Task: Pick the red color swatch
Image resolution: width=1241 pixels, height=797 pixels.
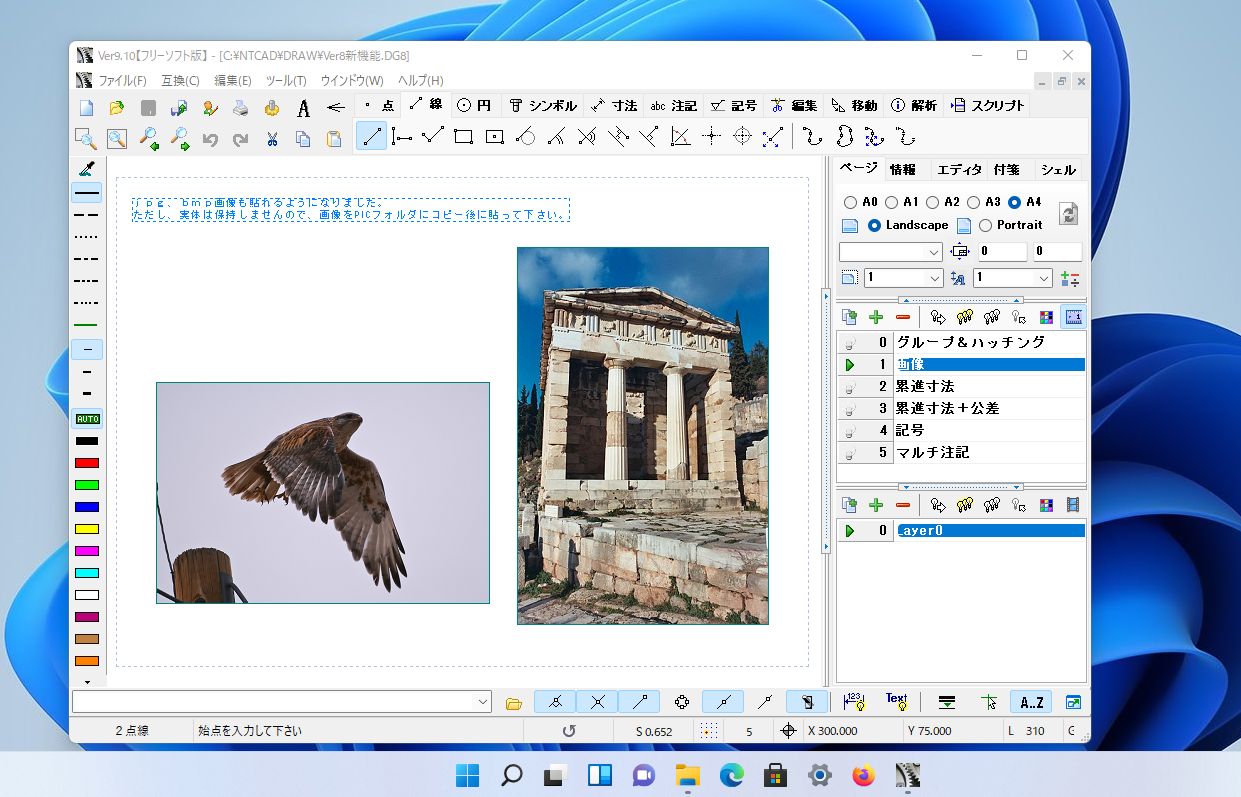Action: (x=87, y=463)
